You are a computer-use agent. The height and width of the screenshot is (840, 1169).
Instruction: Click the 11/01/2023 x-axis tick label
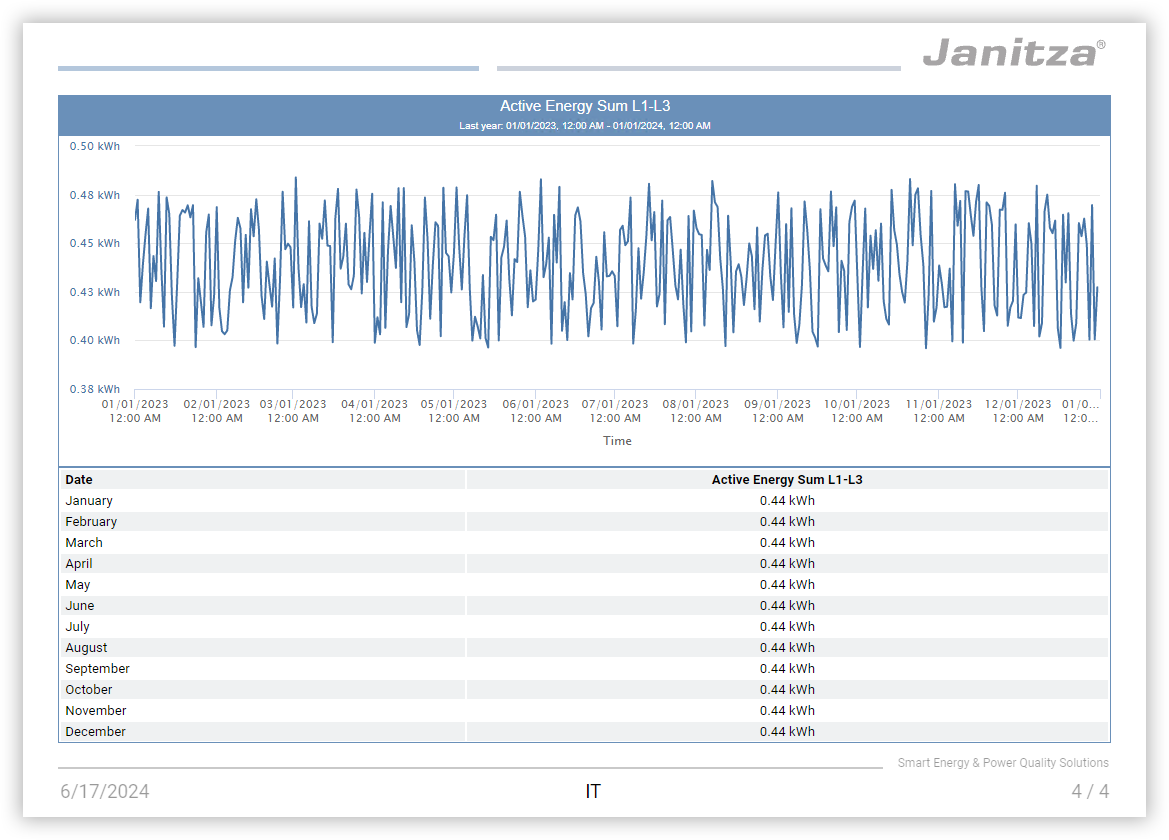pos(938,411)
